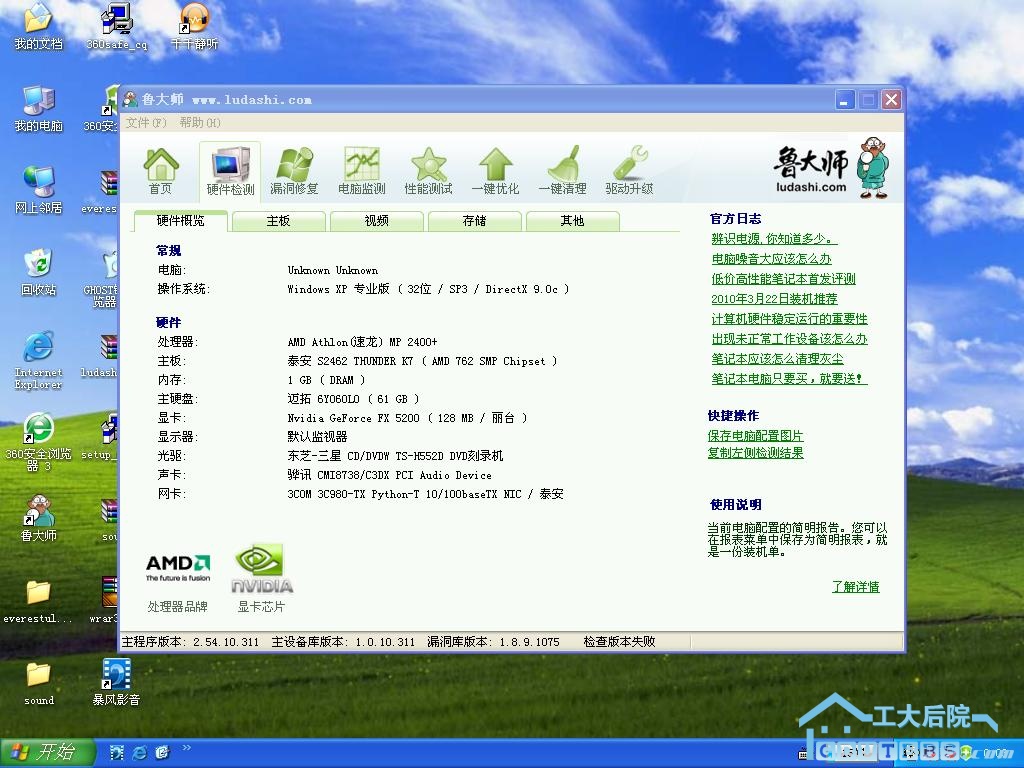The width and height of the screenshot is (1024, 768).
Task: Open the 开始 Start button
Action: [47, 753]
